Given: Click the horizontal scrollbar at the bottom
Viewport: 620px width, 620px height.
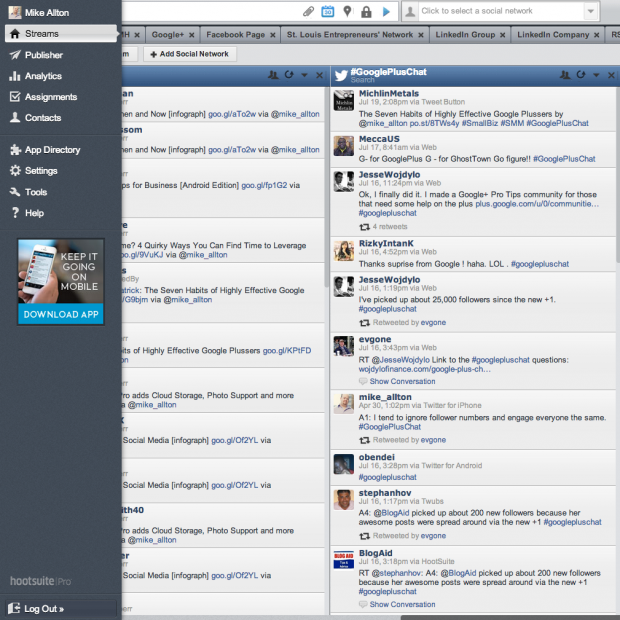Looking at the screenshot, I should (510, 618).
